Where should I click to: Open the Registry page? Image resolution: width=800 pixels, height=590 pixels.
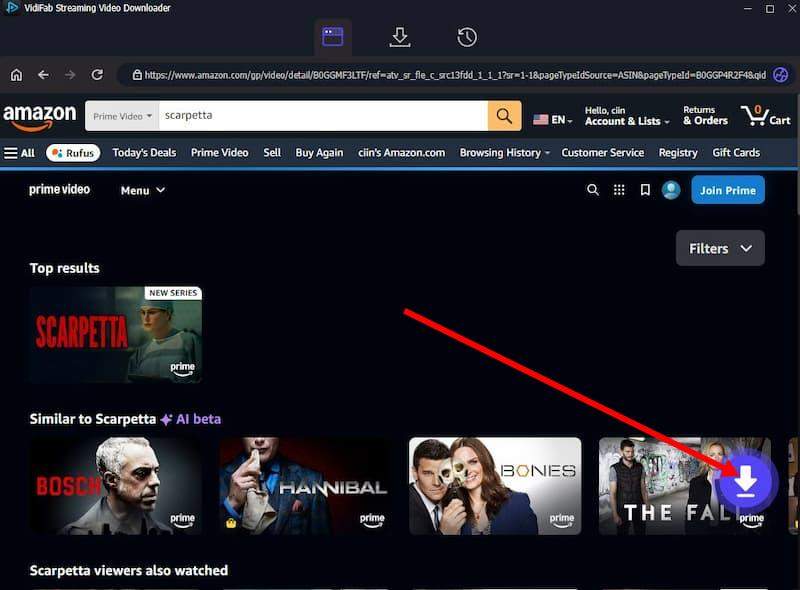(x=678, y=153)
